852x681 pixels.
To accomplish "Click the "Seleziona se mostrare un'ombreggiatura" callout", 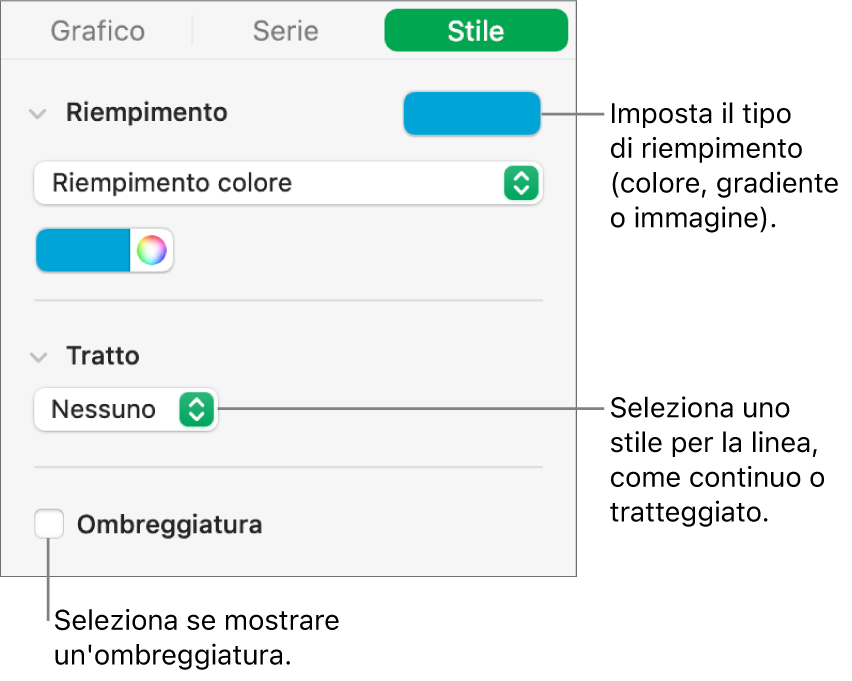I will coord(197,637).
